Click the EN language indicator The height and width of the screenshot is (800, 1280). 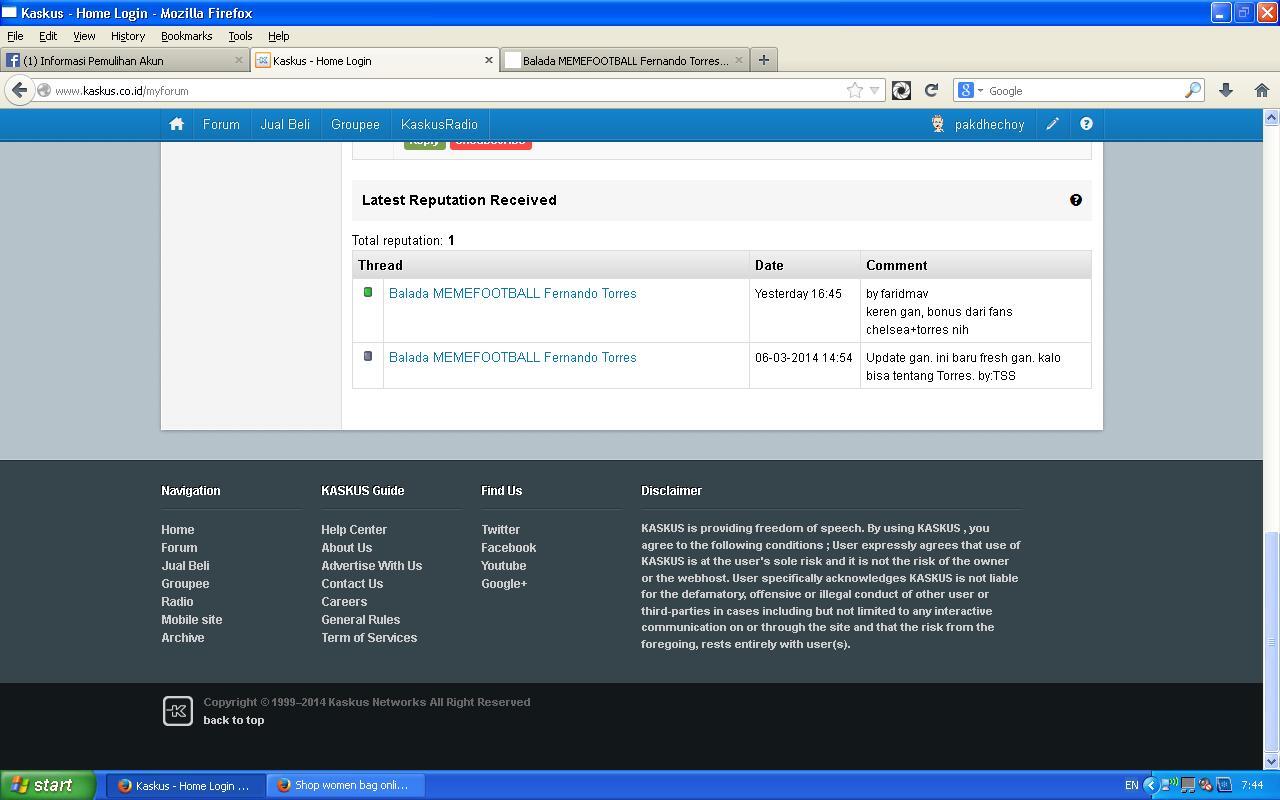pos(1131,786)
